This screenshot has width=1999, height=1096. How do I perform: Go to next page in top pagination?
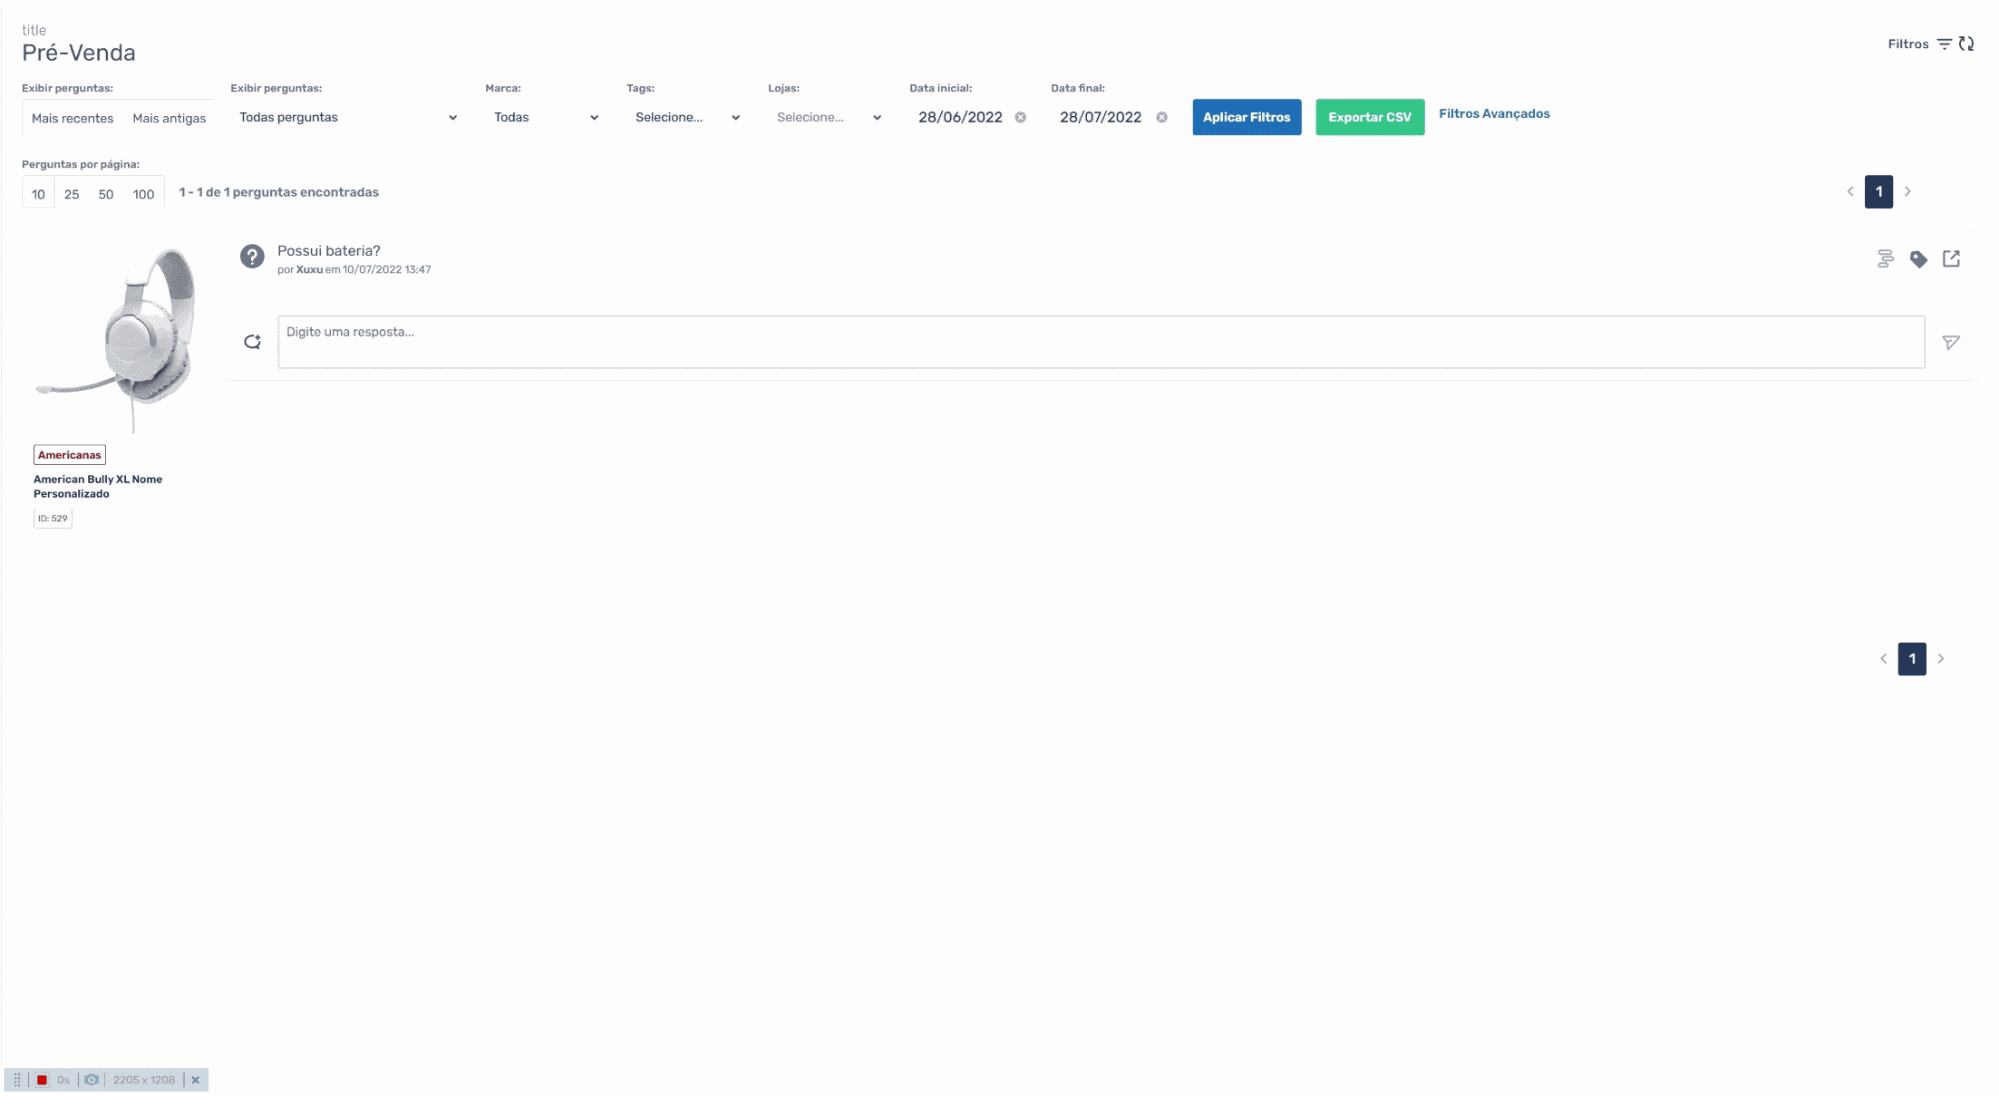(x=1907, y=192)
